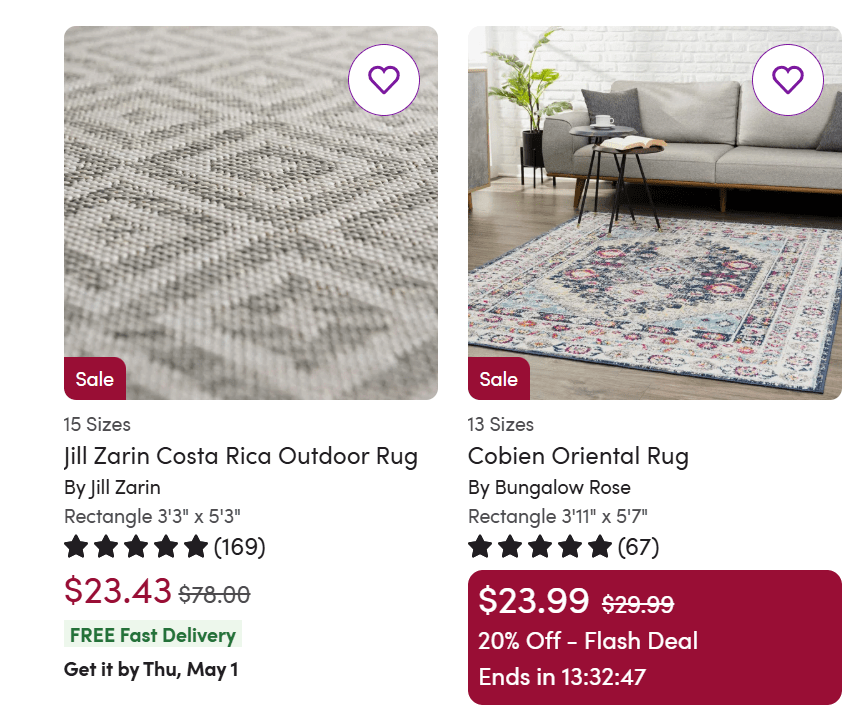View the 15 Sizes option text
The height and width of the screenshot is (709, 850).
[x=97, y=424]
